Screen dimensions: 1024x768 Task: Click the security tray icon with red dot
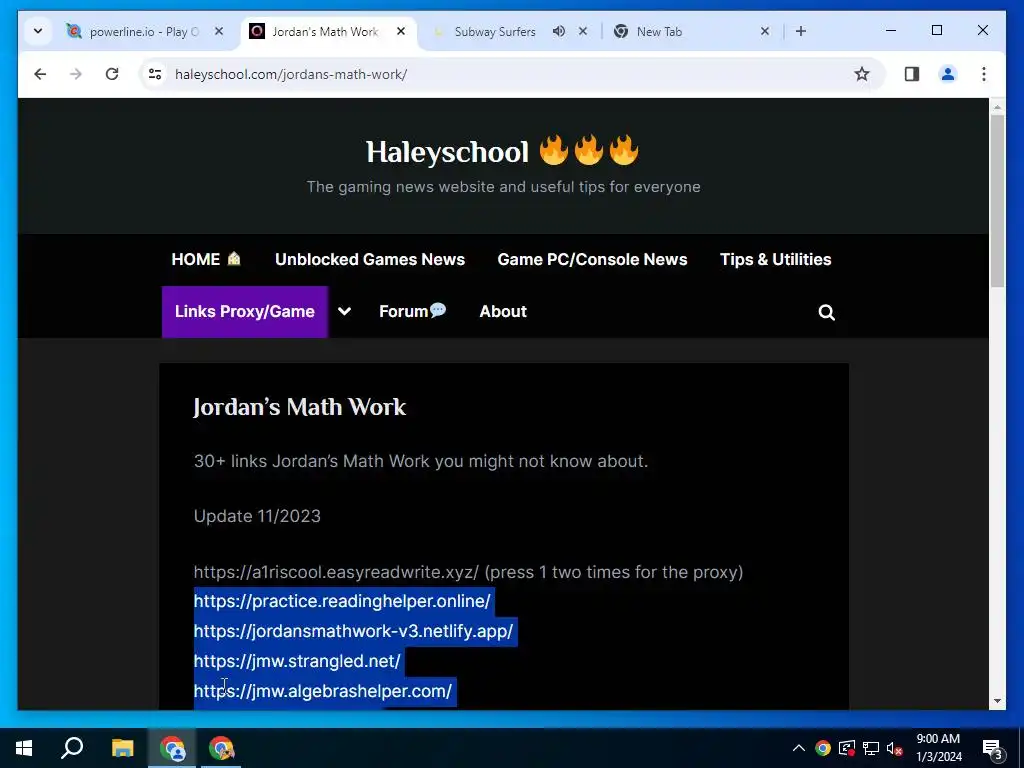(x=847, y=748)
